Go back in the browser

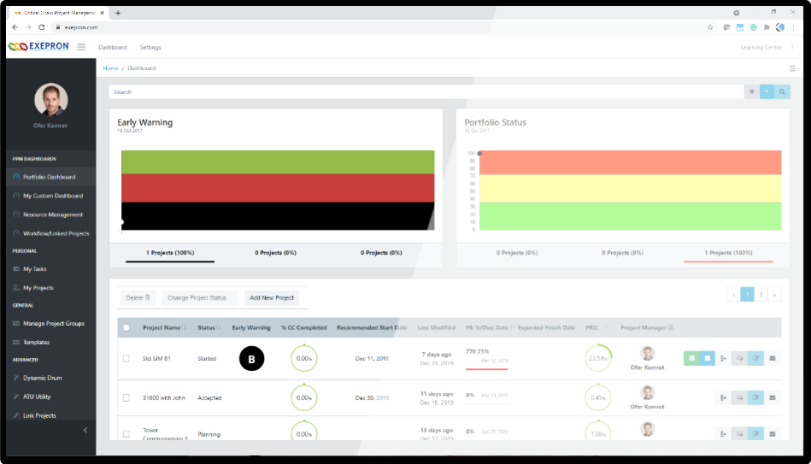coord(15,27)
